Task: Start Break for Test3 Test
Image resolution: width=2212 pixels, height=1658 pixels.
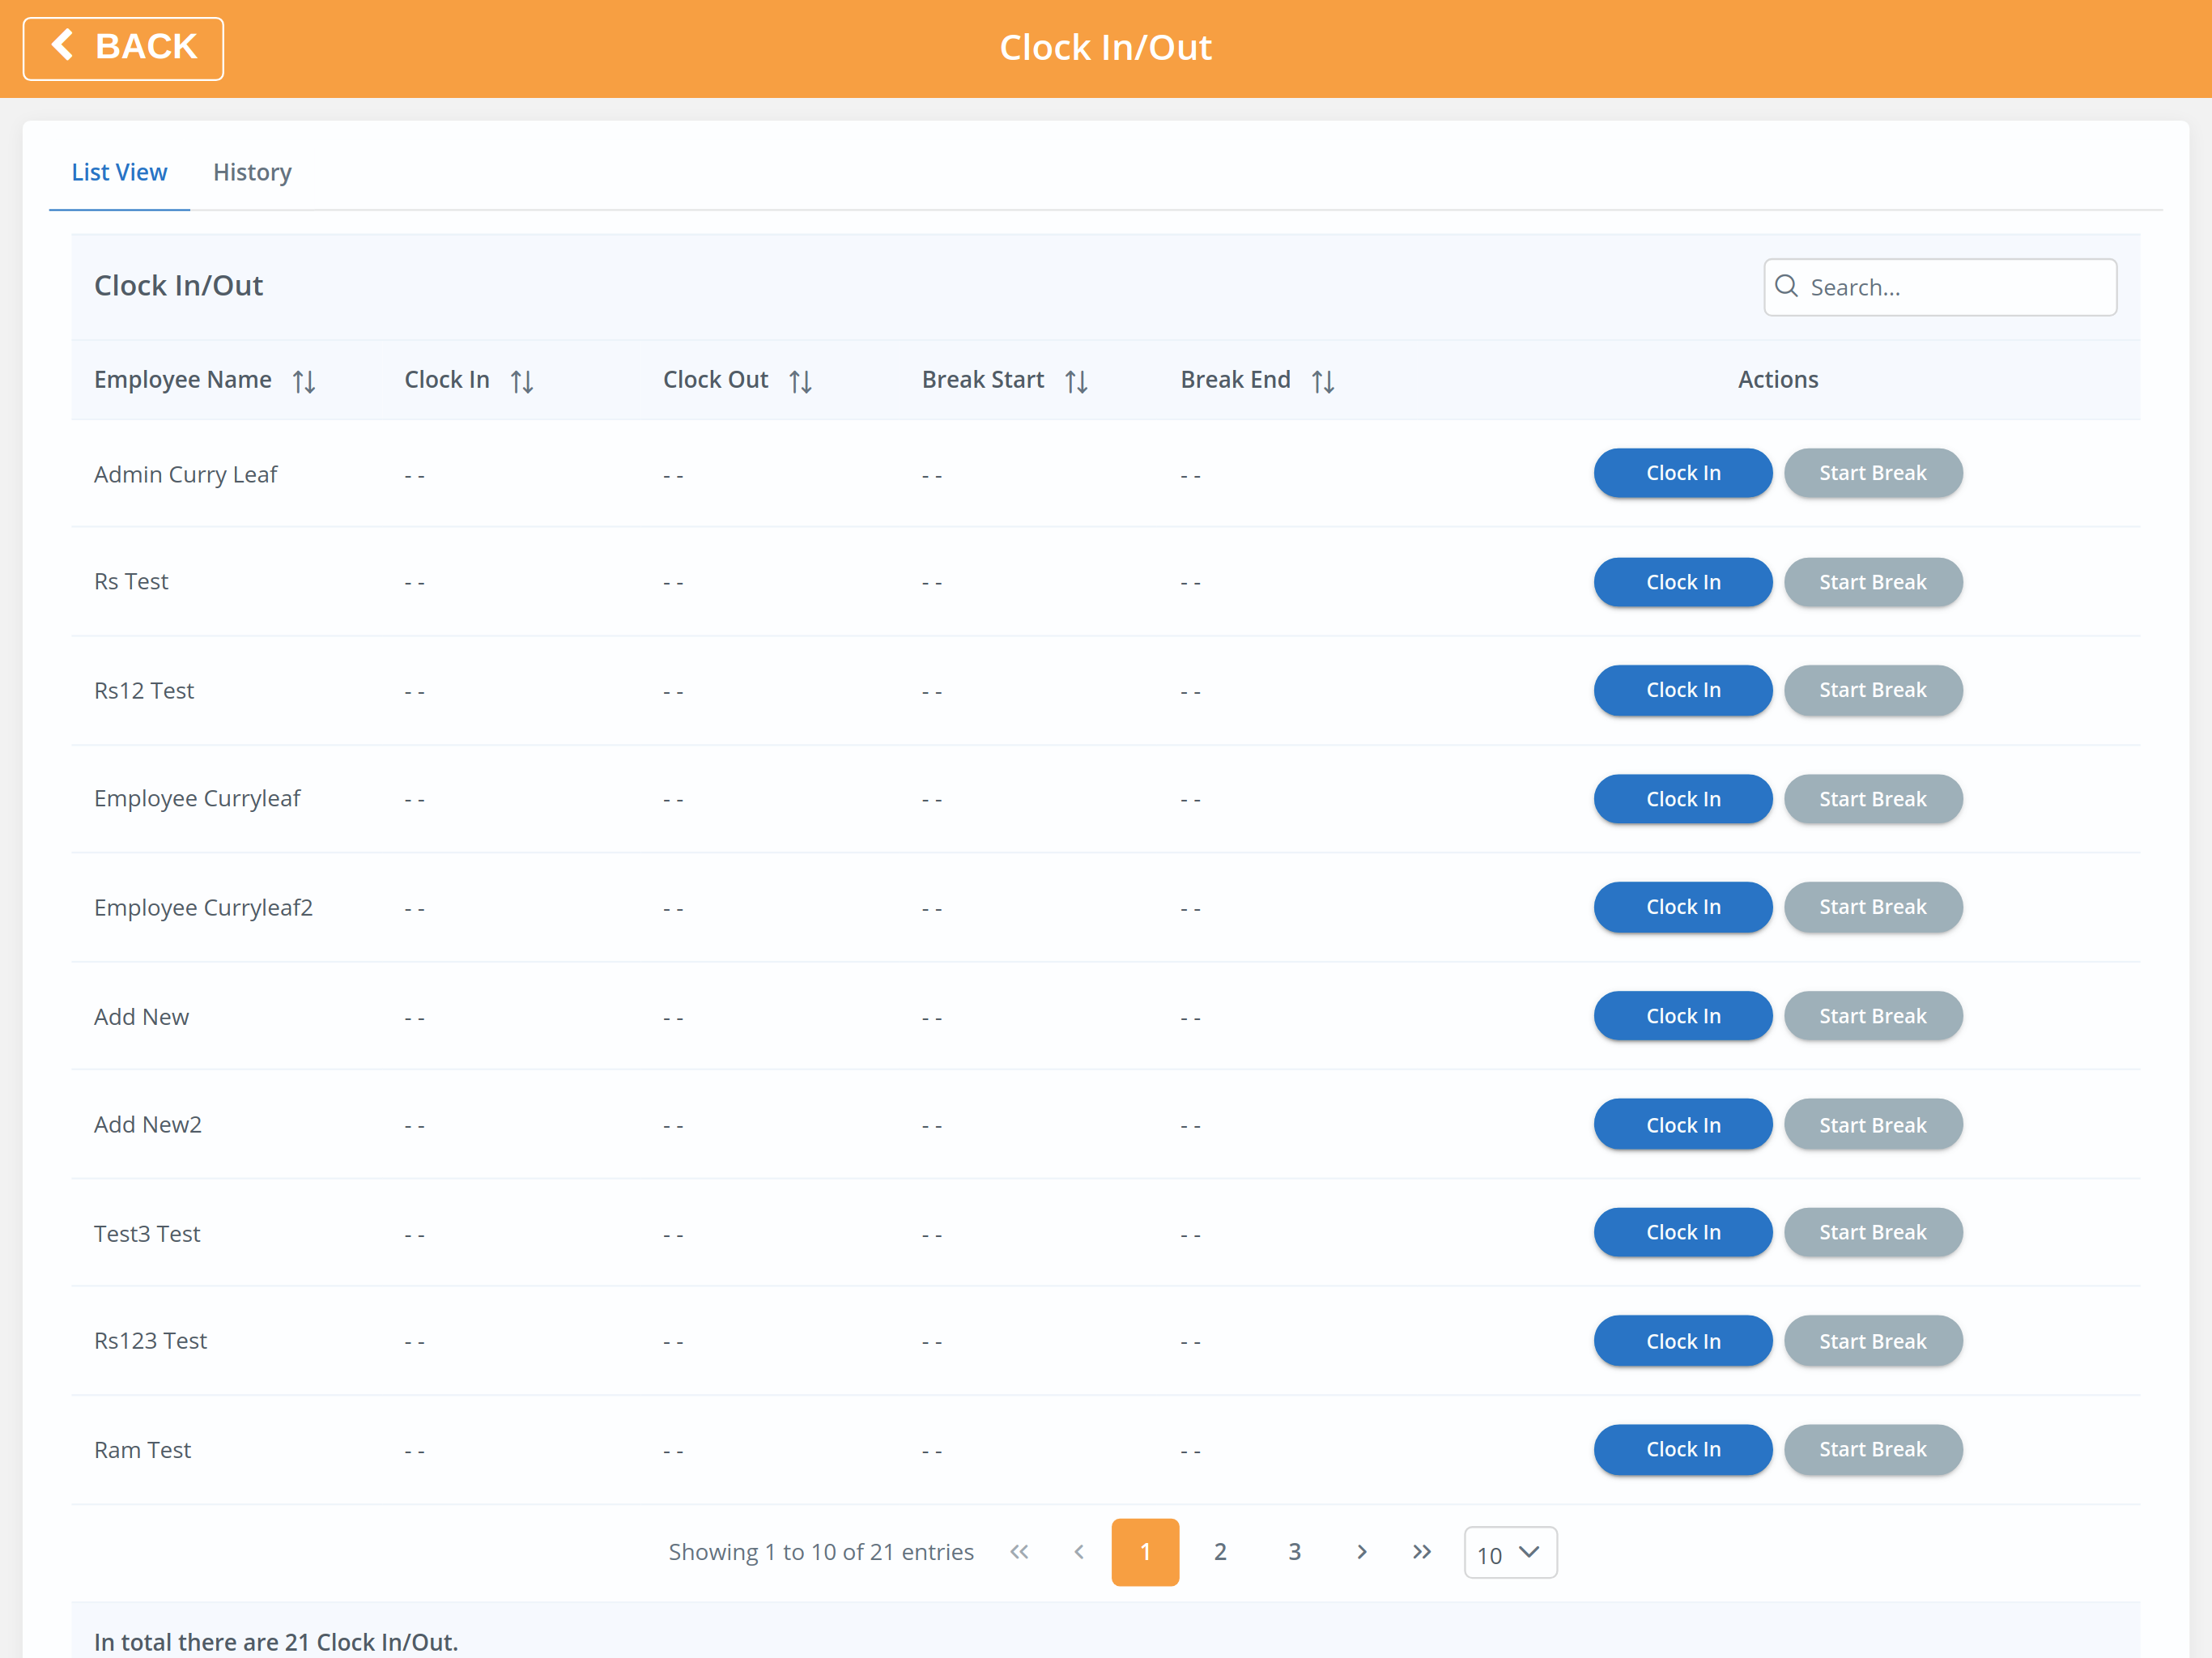Action: [1873, 1232]
